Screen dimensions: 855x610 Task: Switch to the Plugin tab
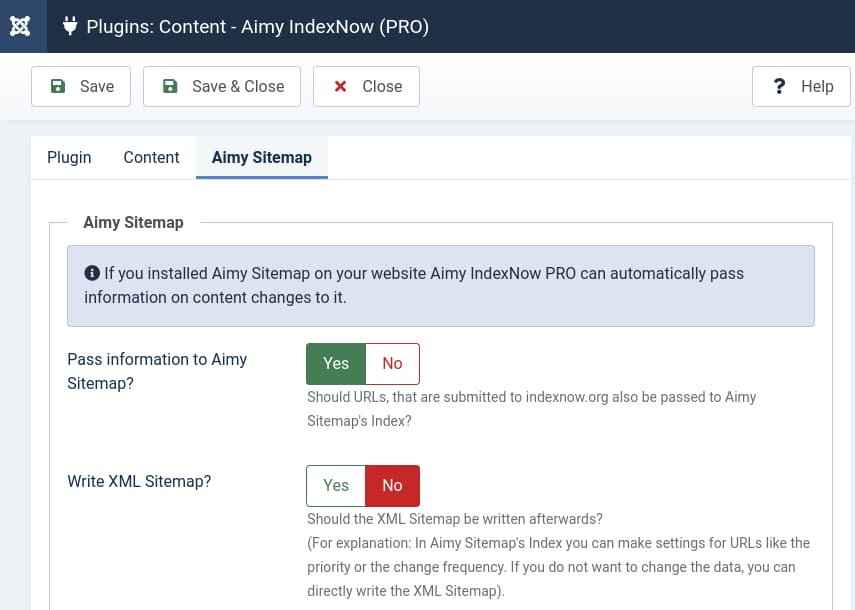click(69, 157)
